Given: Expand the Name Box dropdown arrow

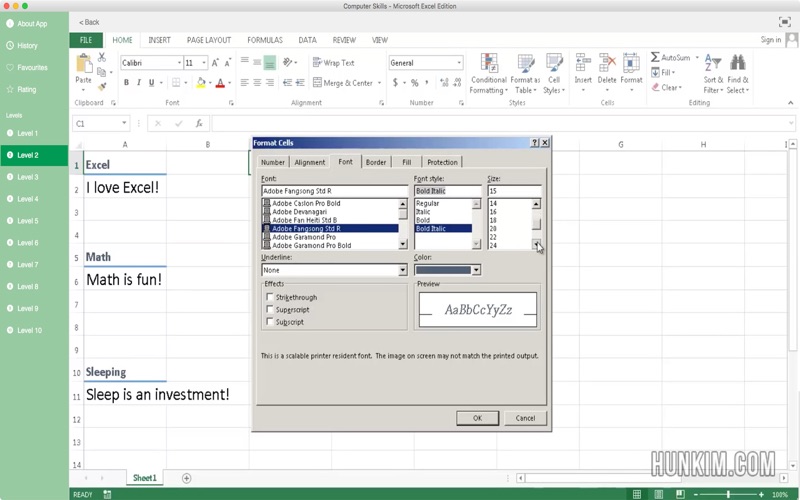Looking at the screenshot, I should [124, 123].
